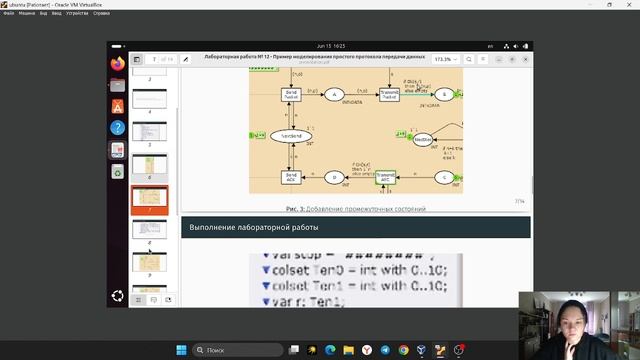Click 'Send Packet' transition in the diagram
The image size is (640, 360).
point(291,95)
